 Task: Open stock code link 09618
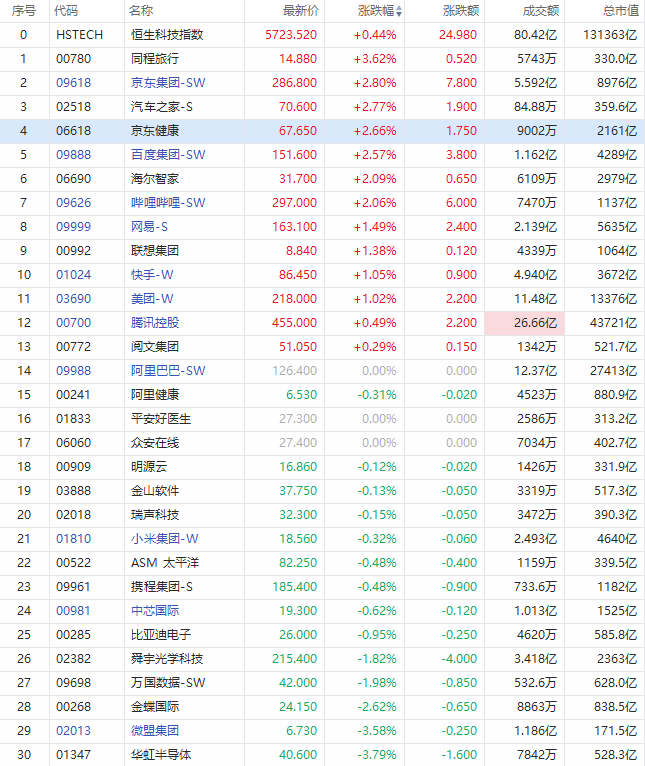(x=74, y=83)
